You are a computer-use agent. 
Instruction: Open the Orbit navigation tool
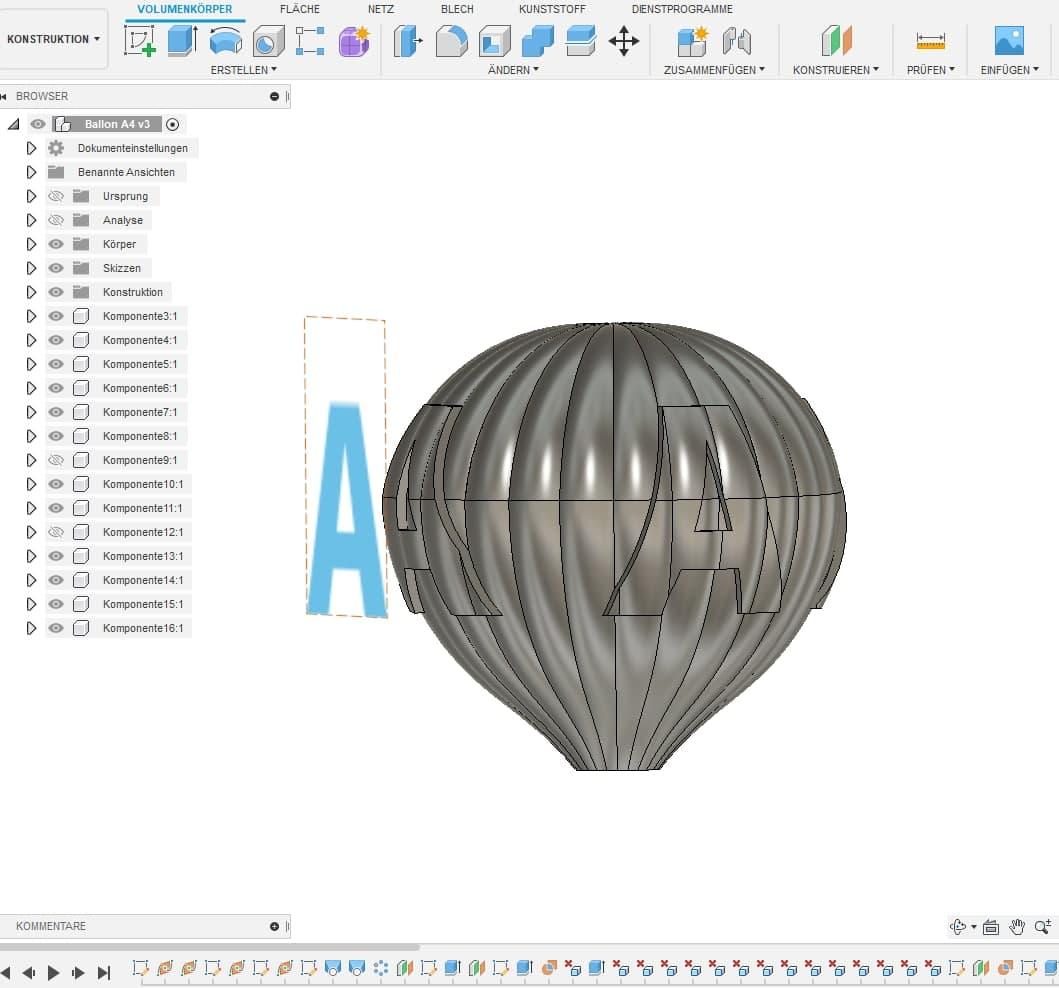click(958, 927)
